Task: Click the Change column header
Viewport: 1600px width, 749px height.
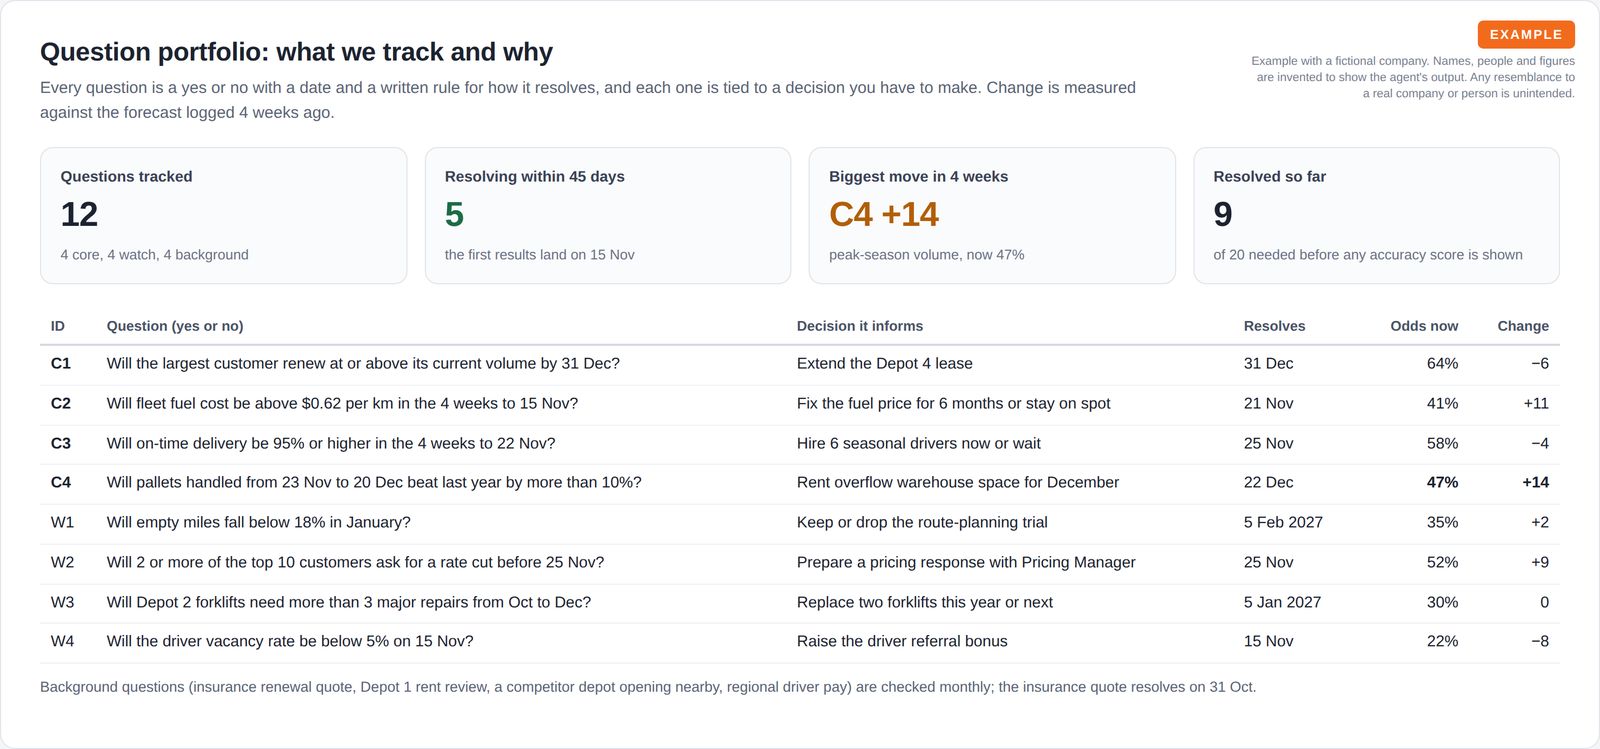Action: tap(1523, 326)
